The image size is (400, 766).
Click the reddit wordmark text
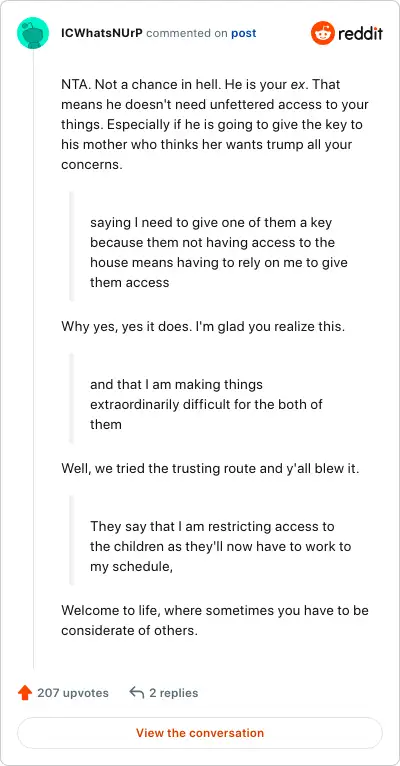(360, 33)
